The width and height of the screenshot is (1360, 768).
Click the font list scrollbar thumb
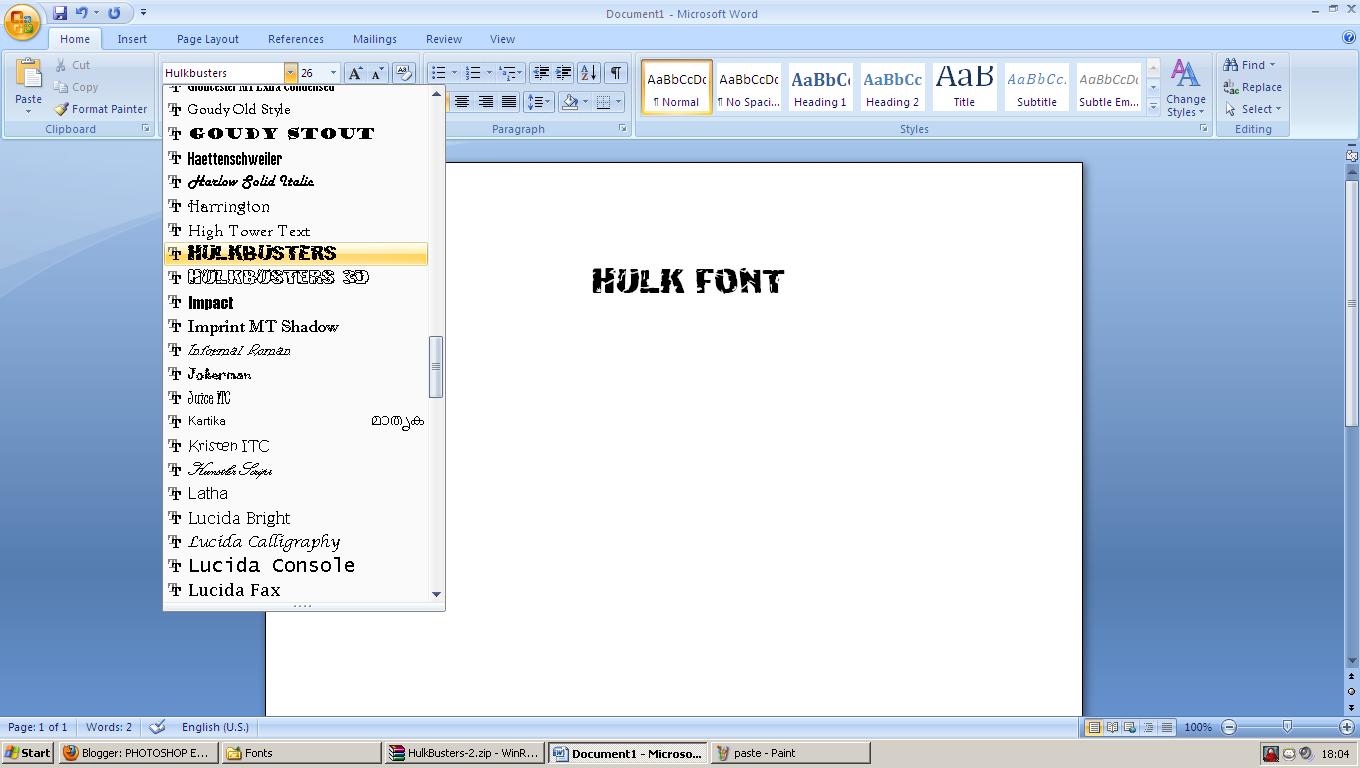click(x=436, y=367)
